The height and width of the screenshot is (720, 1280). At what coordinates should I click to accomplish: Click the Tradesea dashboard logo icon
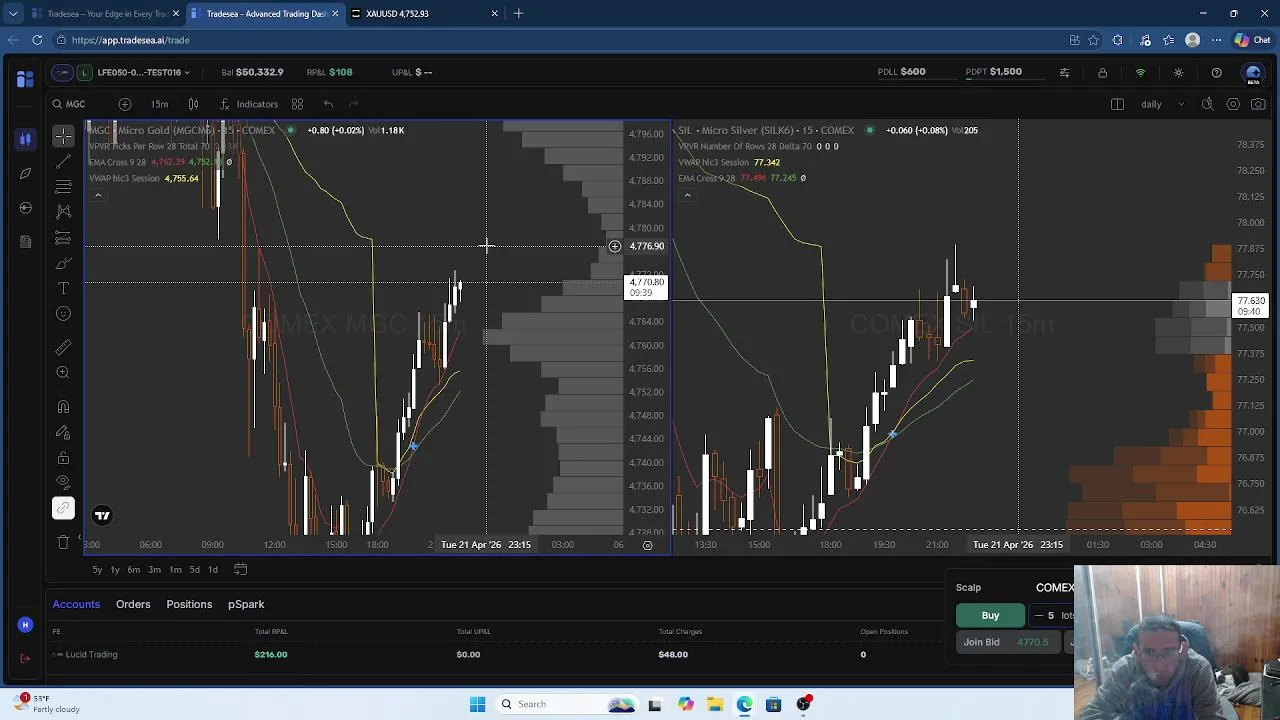(x=25, y=78)
